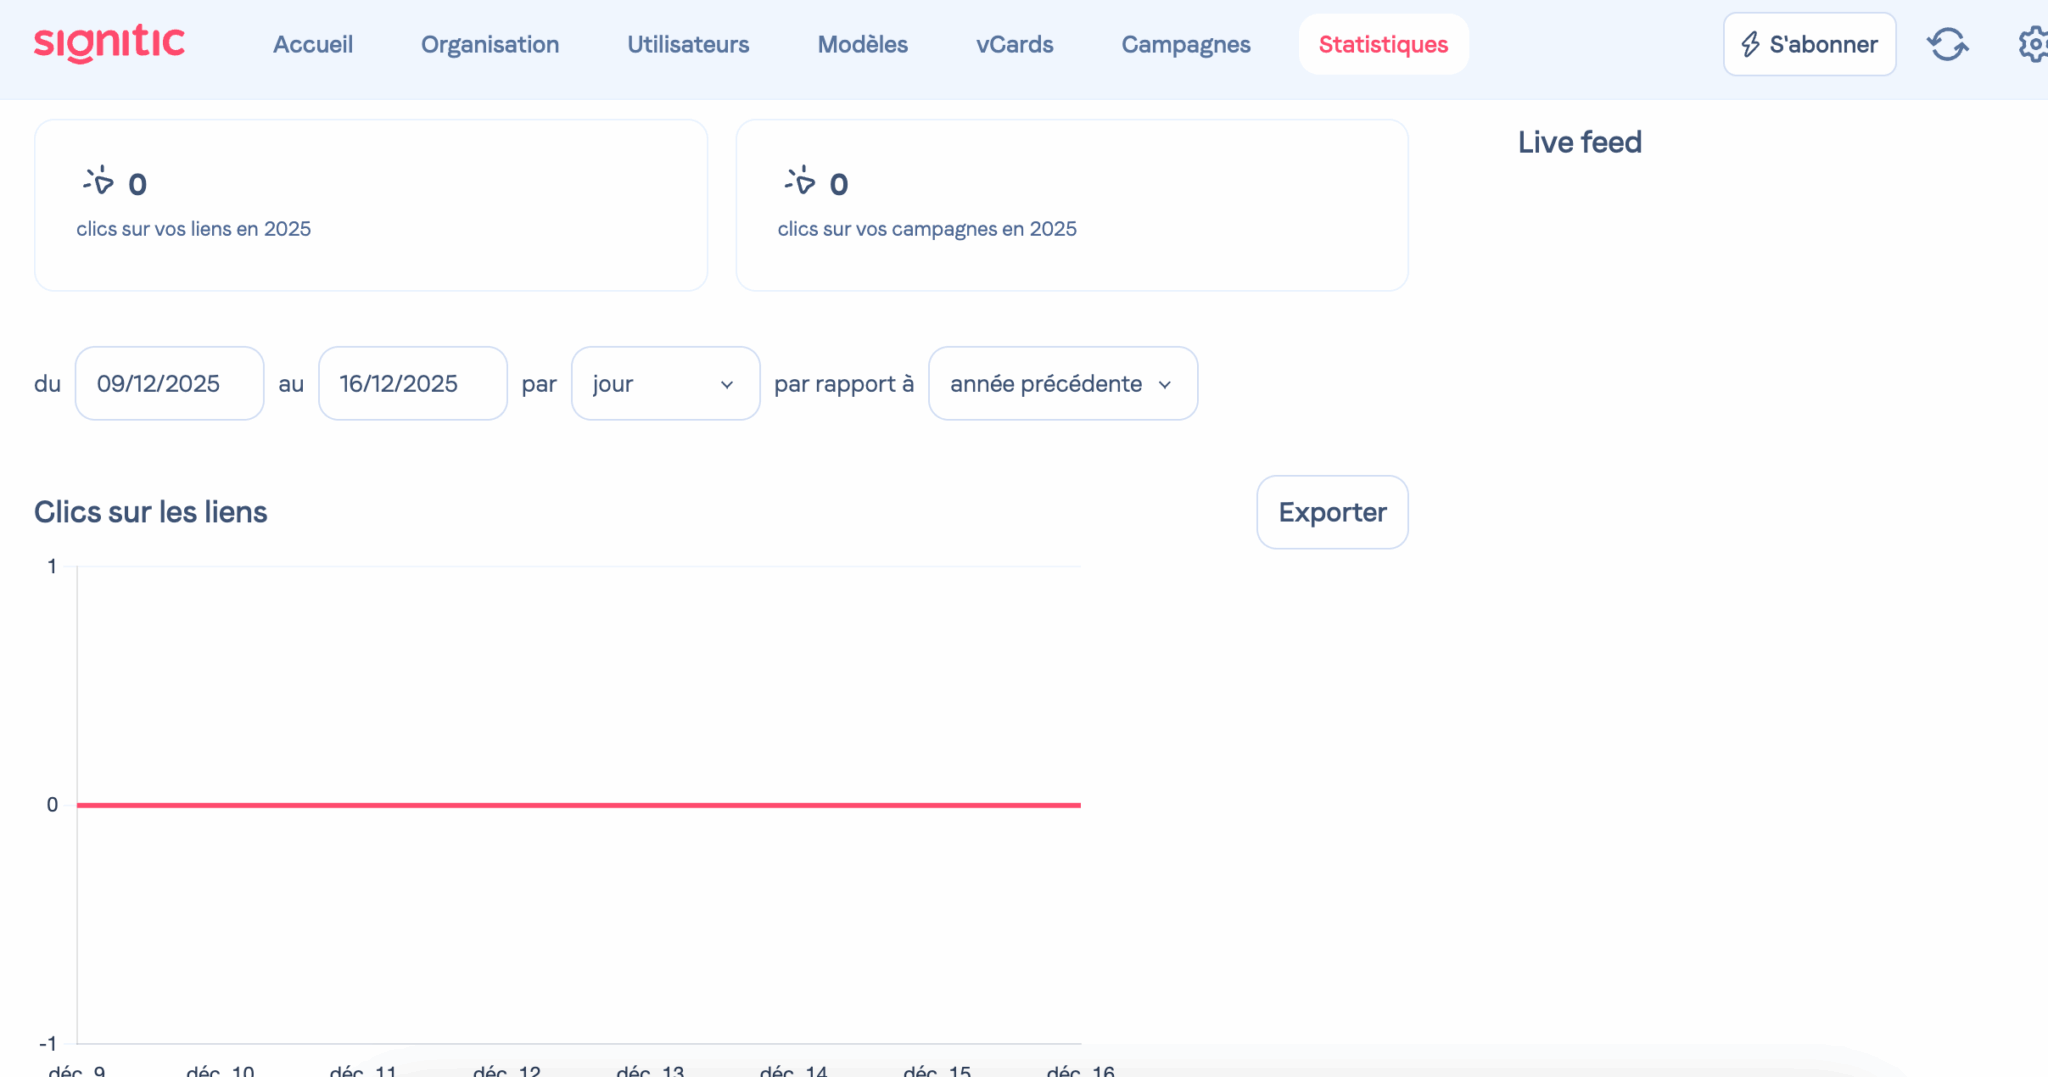Screen dimensions: 2048x1077
Task: Navigate to the vCards tab
Action: (x=1015, y=44)
